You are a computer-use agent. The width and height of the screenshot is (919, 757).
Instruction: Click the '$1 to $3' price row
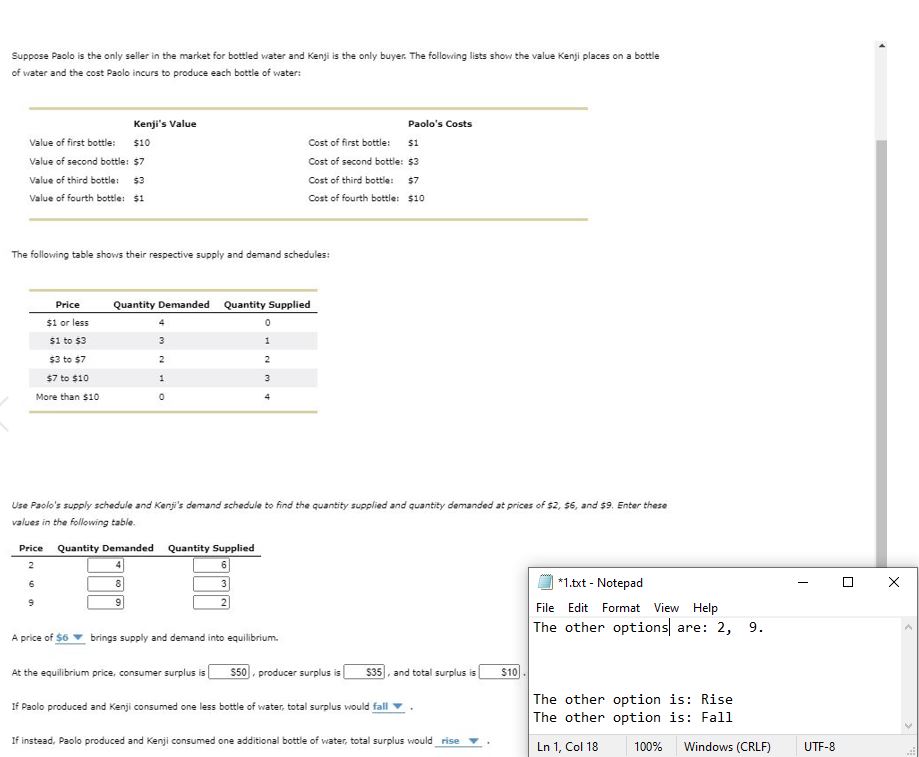pos(173,340)
